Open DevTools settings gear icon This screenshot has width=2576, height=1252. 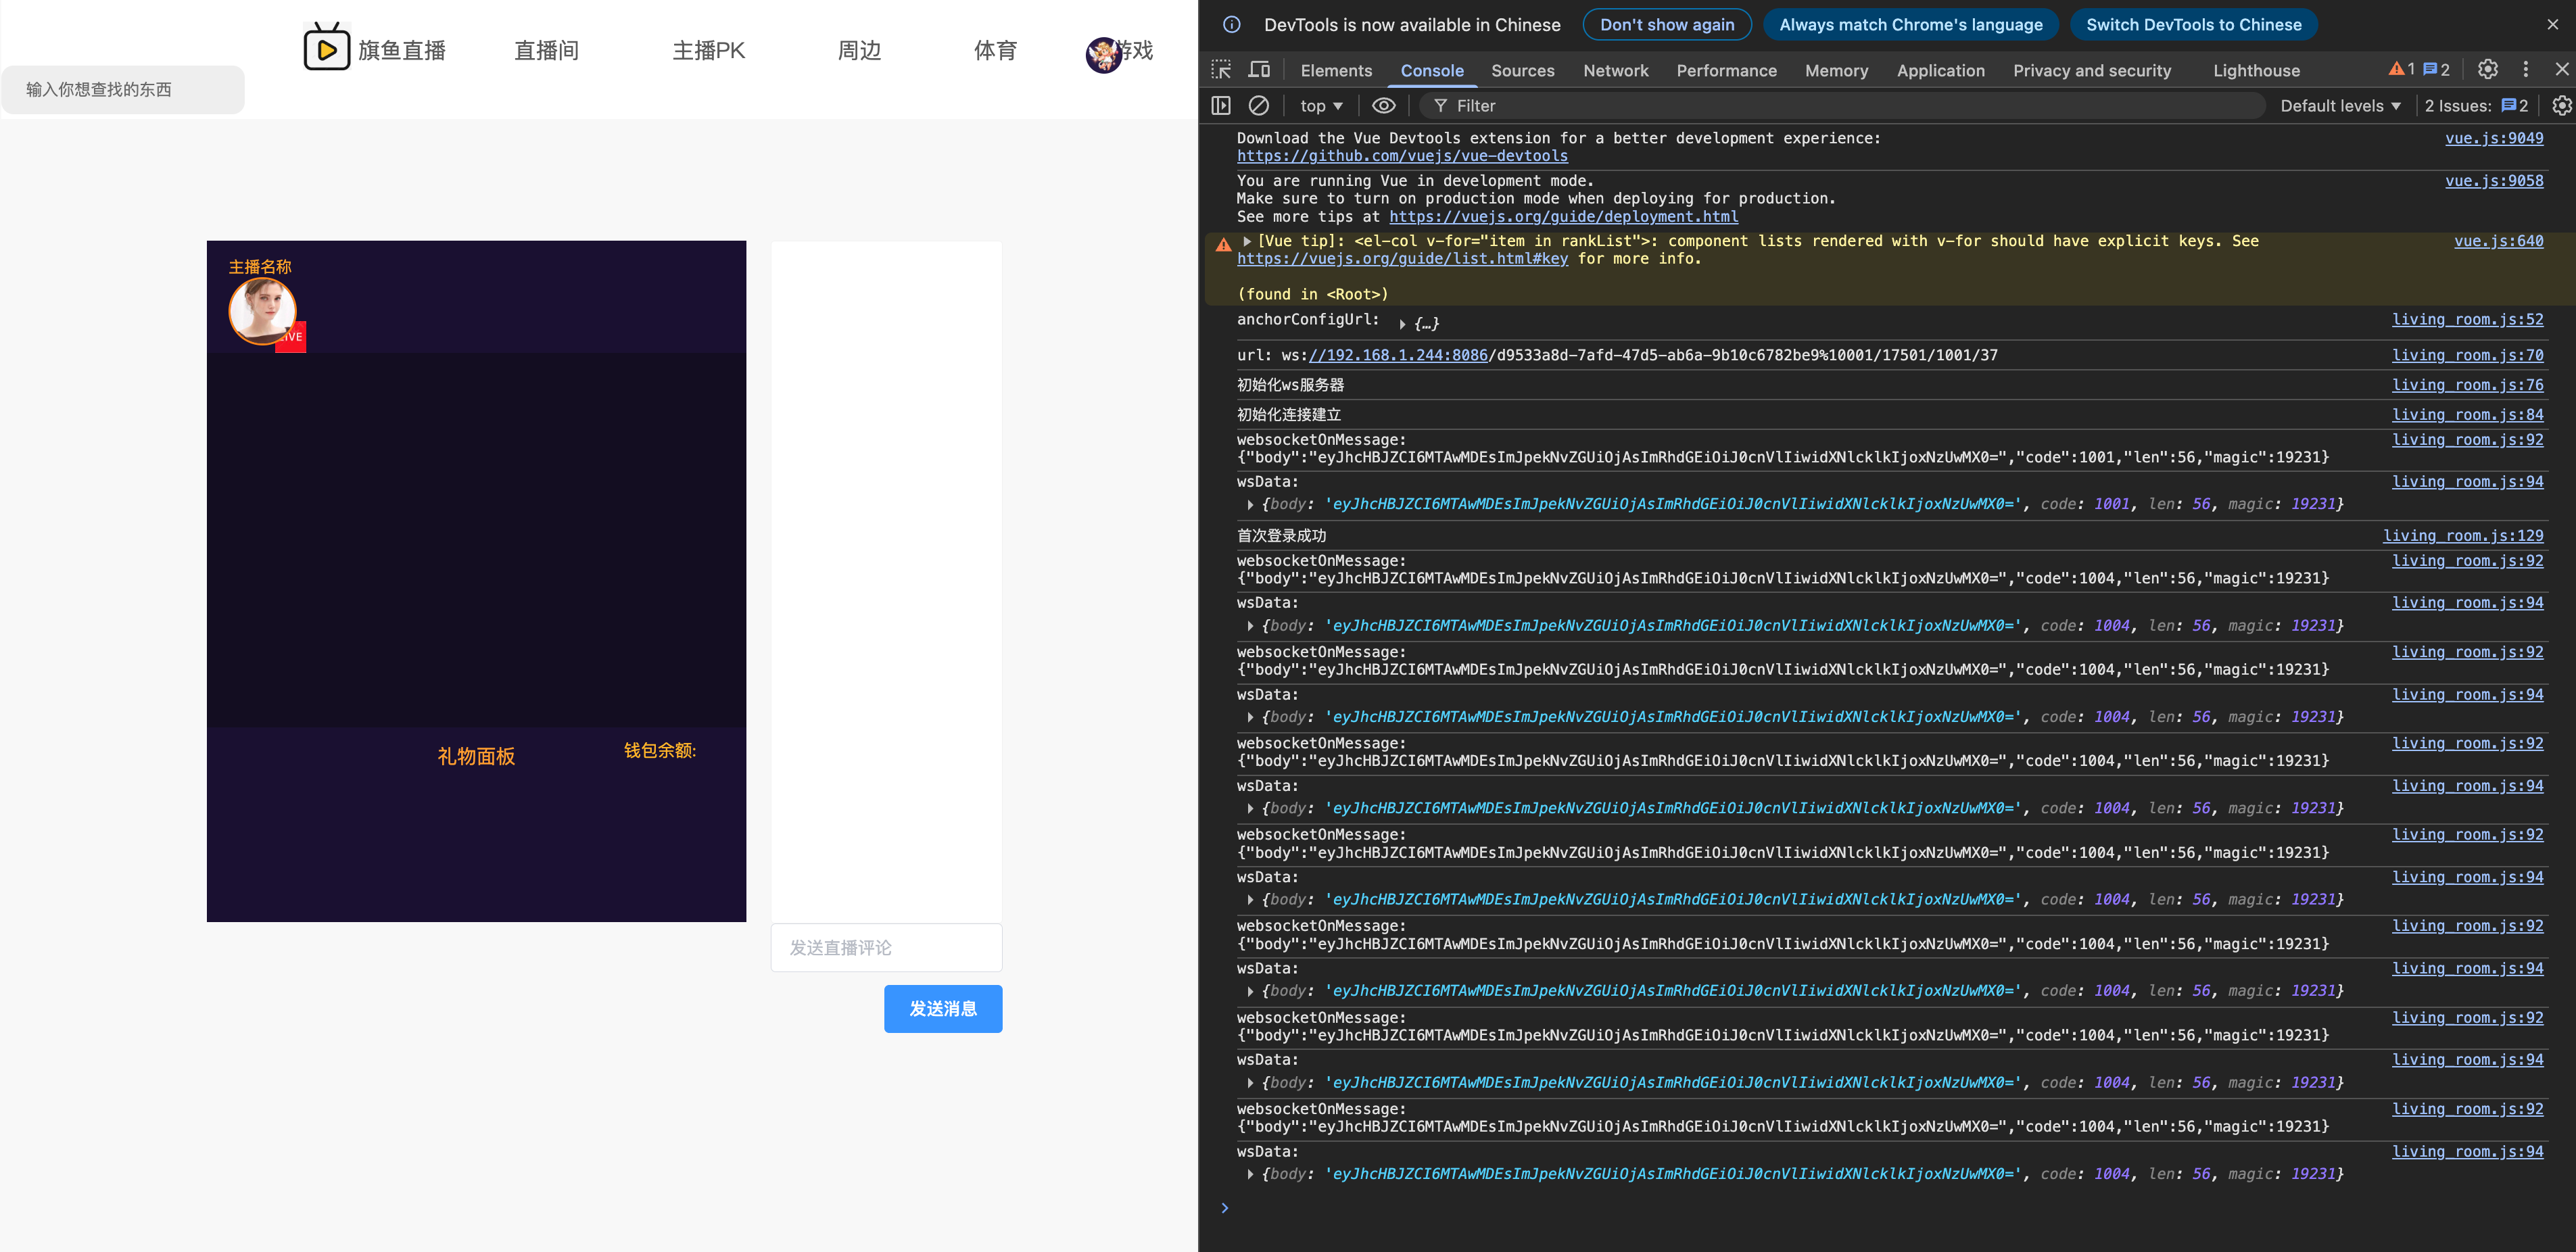2487,69
